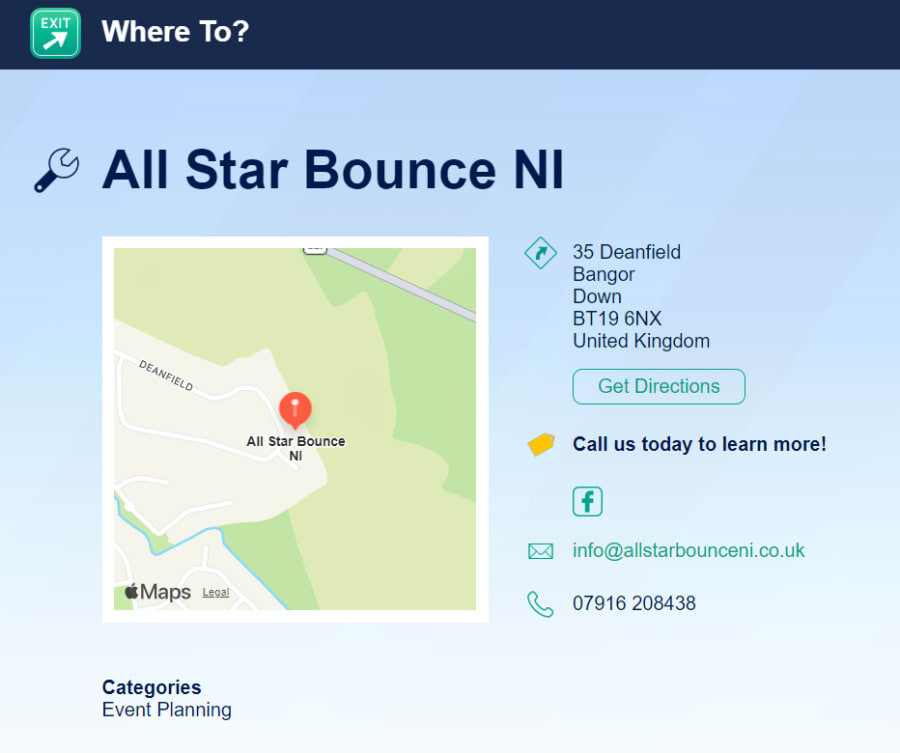Screen dimensions: 900x753
Task: Click the red map pin marker
Action: 295,409
